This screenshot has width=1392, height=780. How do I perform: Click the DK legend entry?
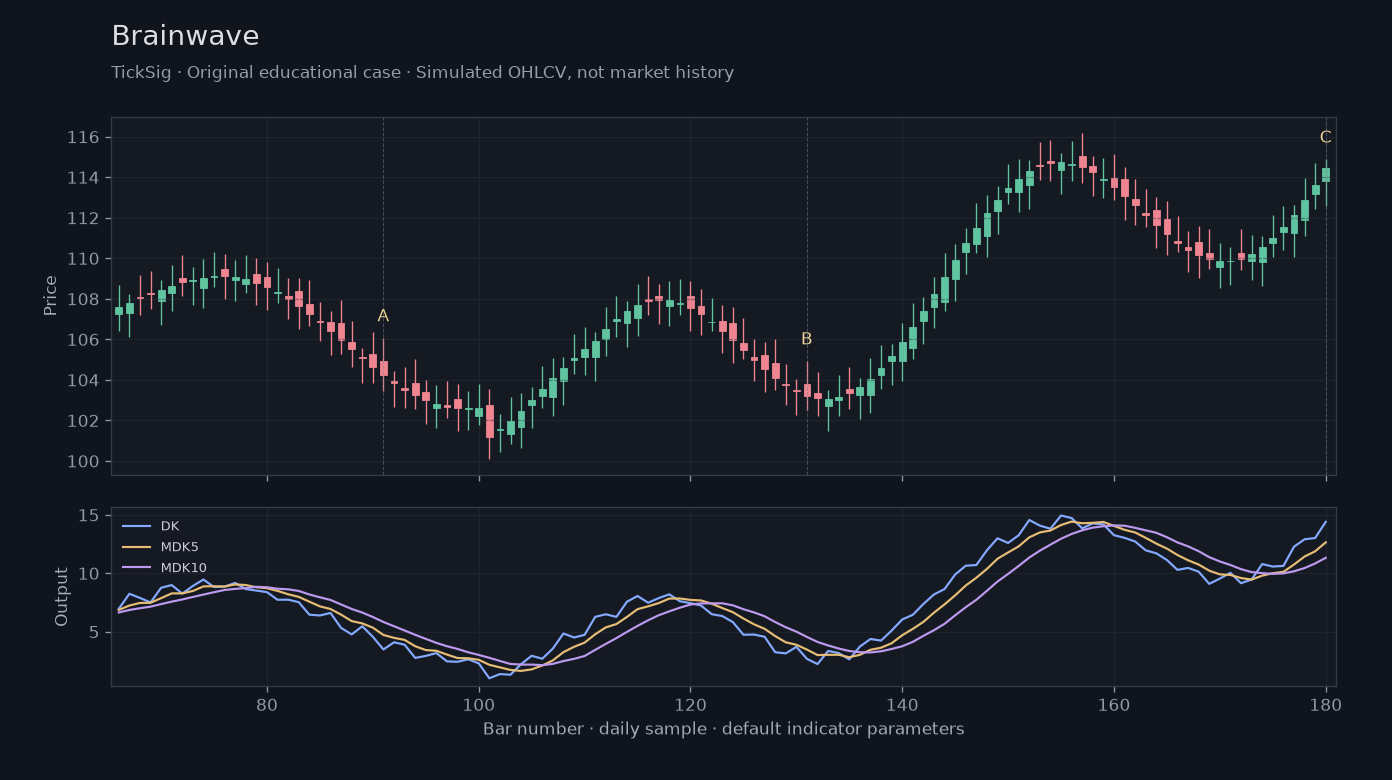pyautogui.click(x=150, y=526)
